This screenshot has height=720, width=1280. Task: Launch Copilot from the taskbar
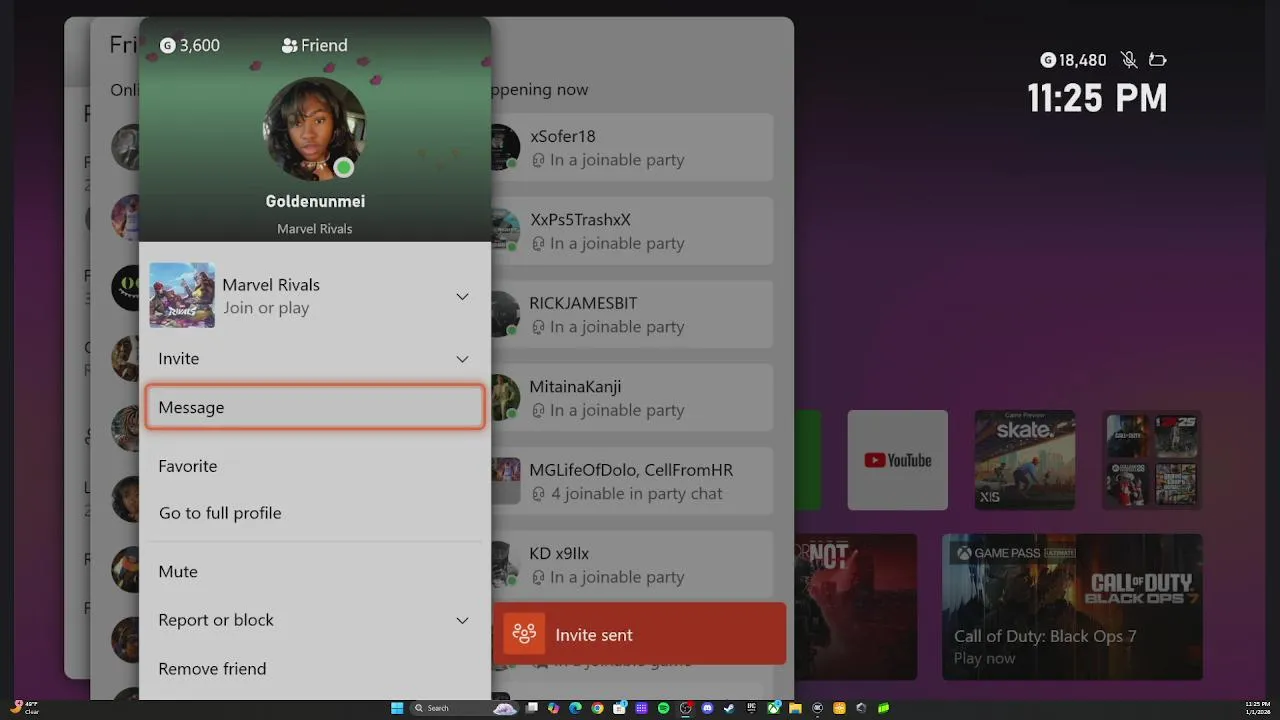553,708
